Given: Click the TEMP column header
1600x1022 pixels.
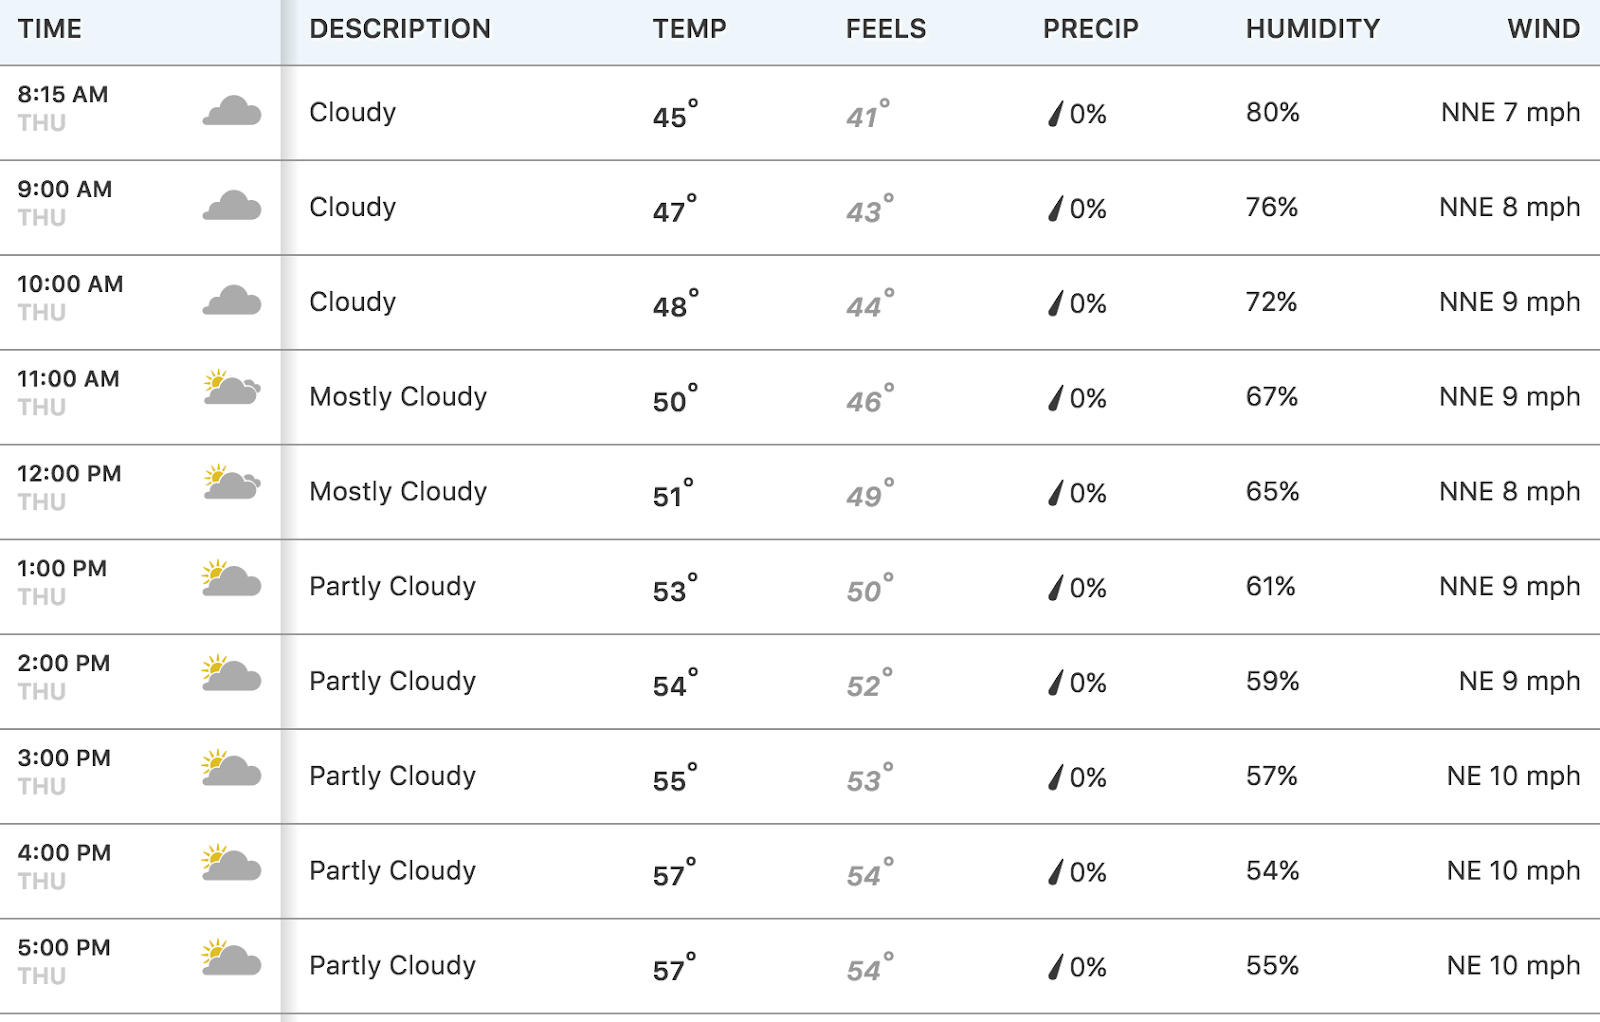Looking at the screenshot, I should (x=690, y=29).
